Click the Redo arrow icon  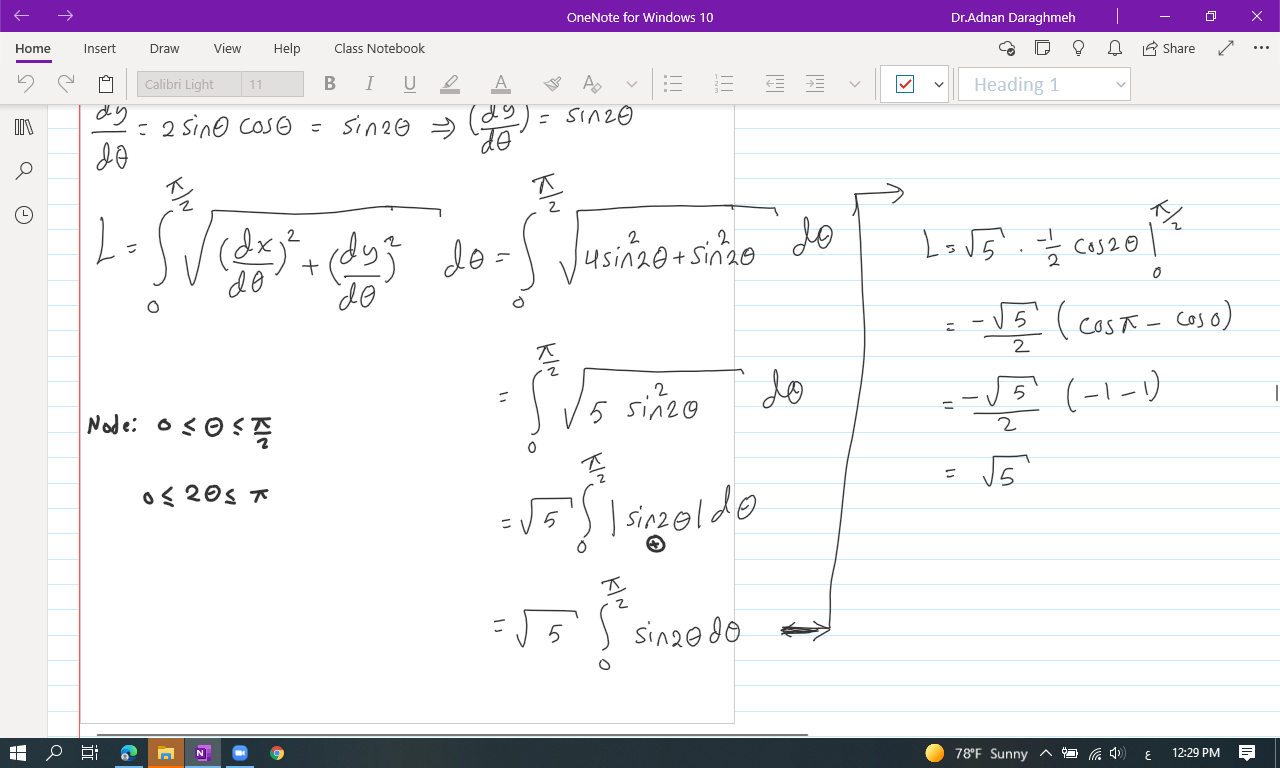tap(66, 84)
